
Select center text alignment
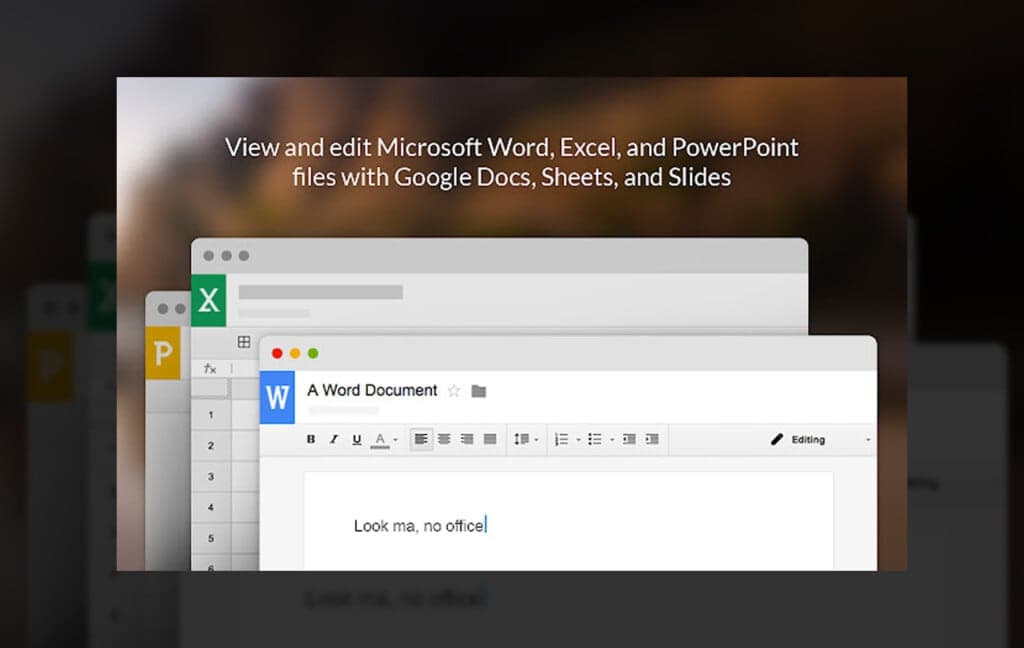click(444, 439)
